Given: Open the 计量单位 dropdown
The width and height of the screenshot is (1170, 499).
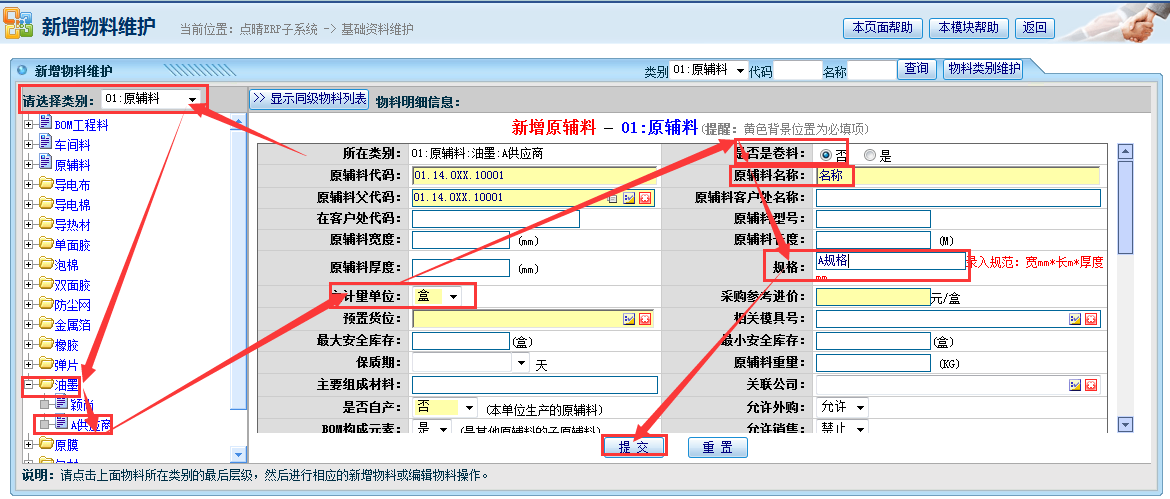Looking at the screenshot, I should (455, 297).
